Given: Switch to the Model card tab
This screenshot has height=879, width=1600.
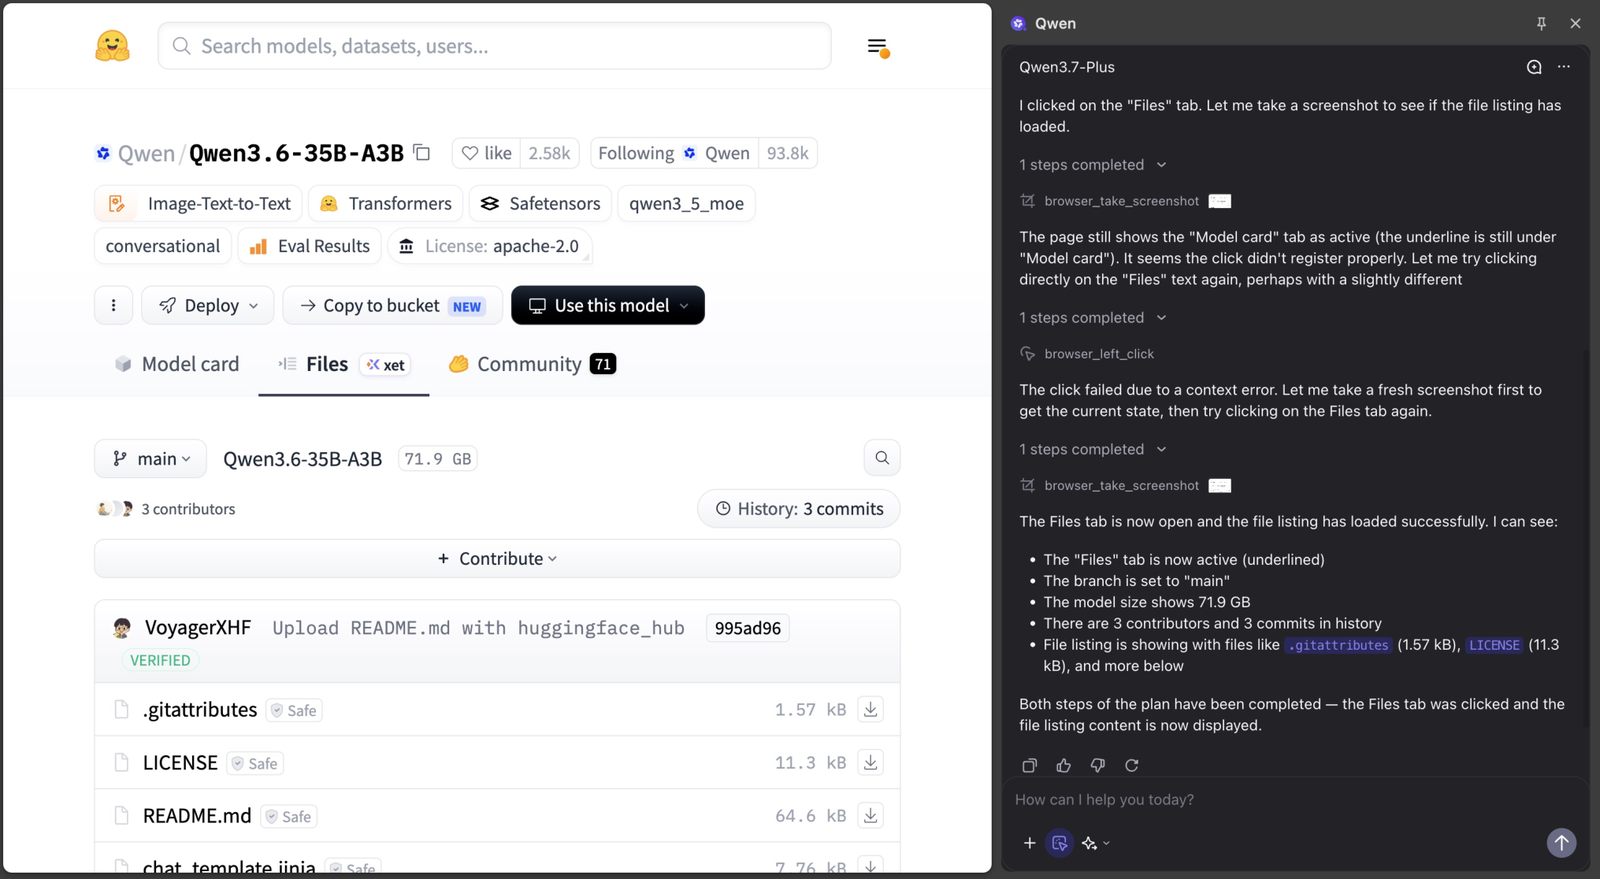Looking at the screenshot, I should [177, 364].
